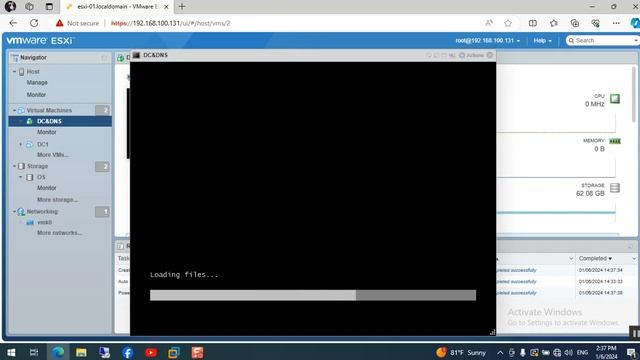Open the Help dropdown menu
The image size is (640, 360).
point(542,40)
